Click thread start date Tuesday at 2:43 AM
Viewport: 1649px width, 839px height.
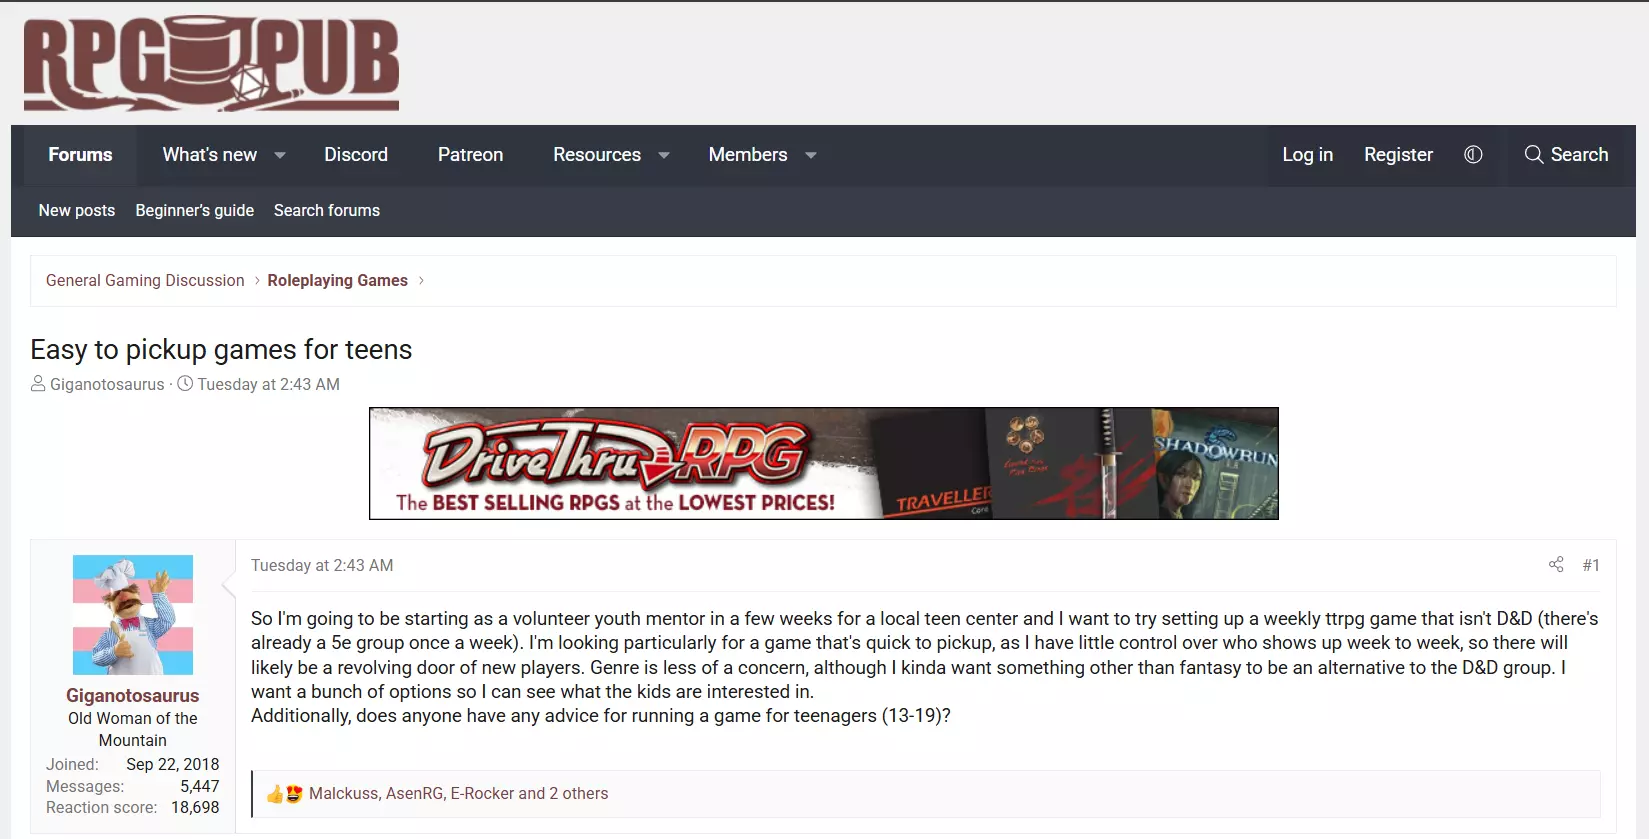click(268, 384)
